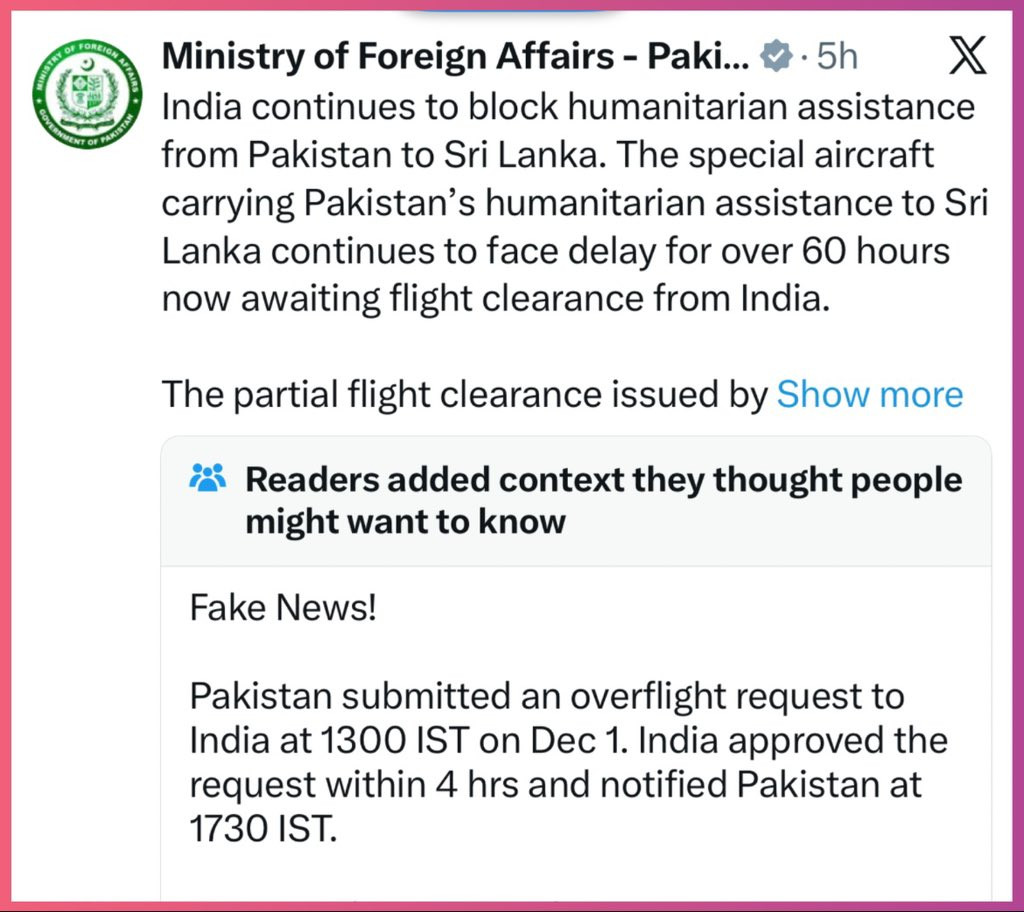The height and width of the screenshot is (912, 1024).
Task: Click the 'Fake News!' note text
Action: tap(283, 608)
